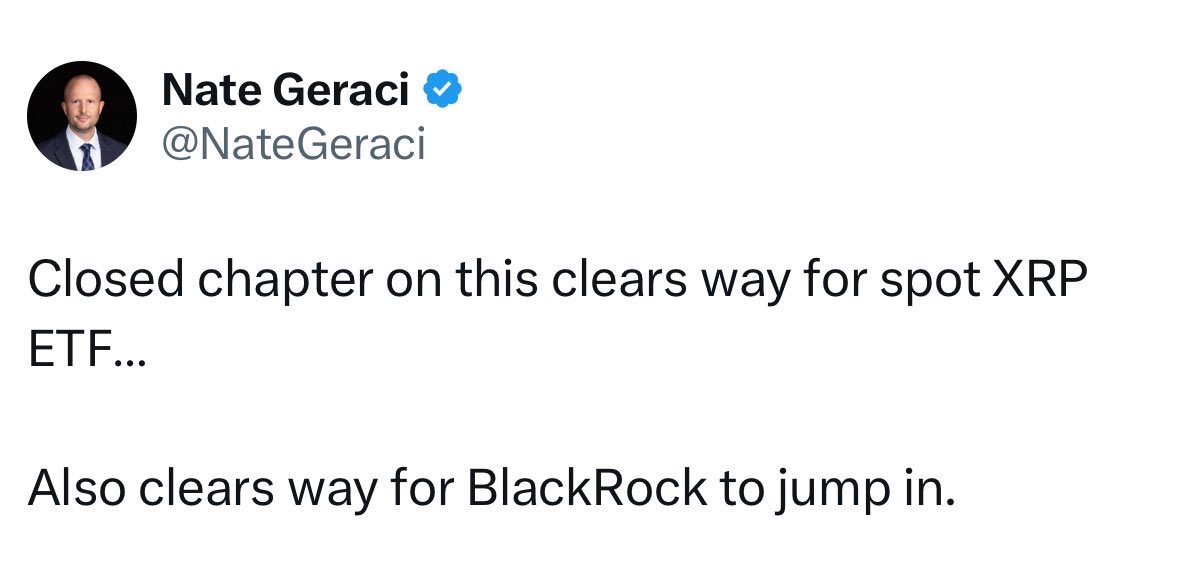Click the final word "in."
This screenshot has height=580, width=1179.
(920, 489)
